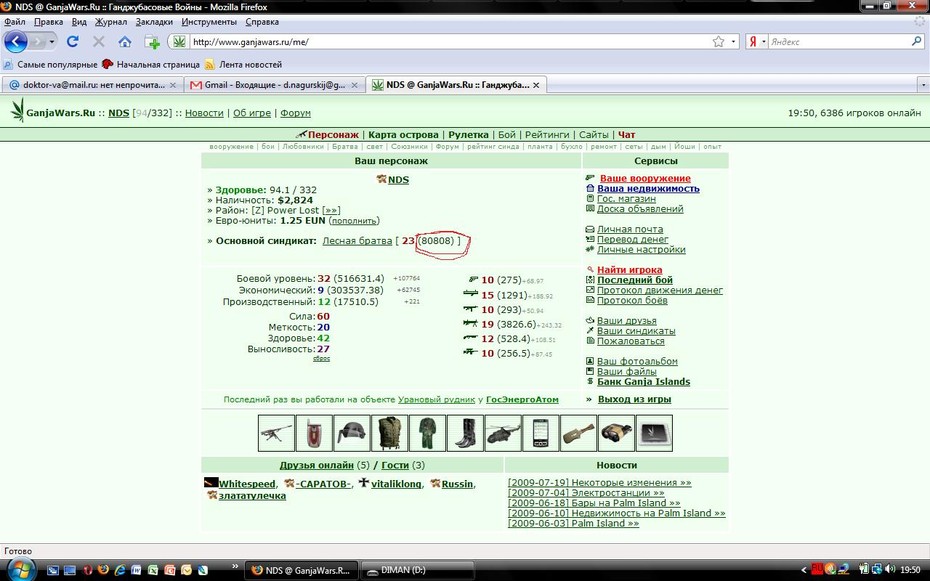930x581 pixels.
Task: Select the green camouflage suit item
Action: [x=427, y=433]
